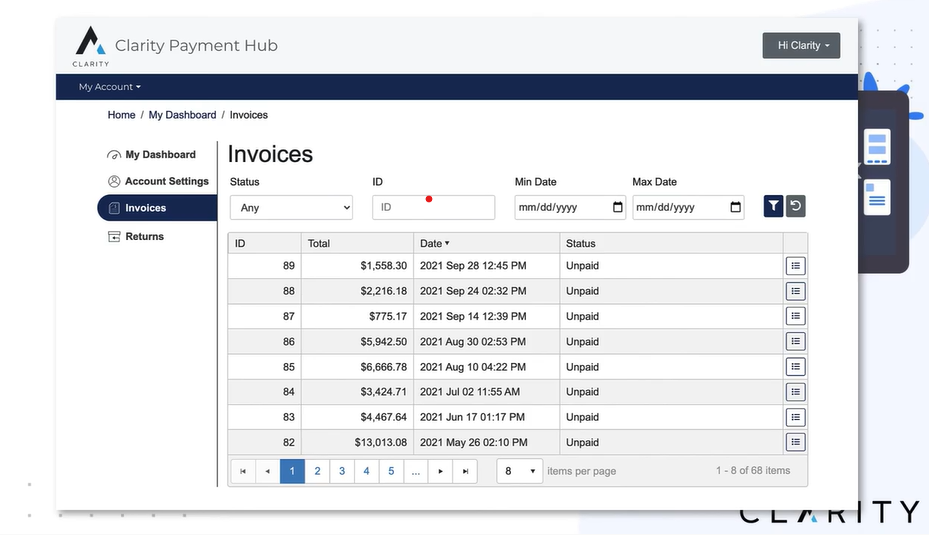Open Min Date calendar picker icon

click(617, 207)
